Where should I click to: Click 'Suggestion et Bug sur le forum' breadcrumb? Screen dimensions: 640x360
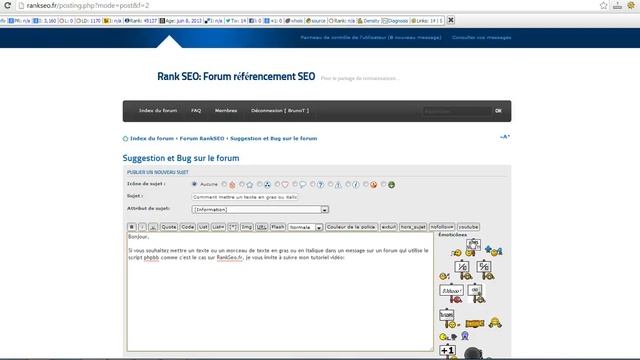273,138
